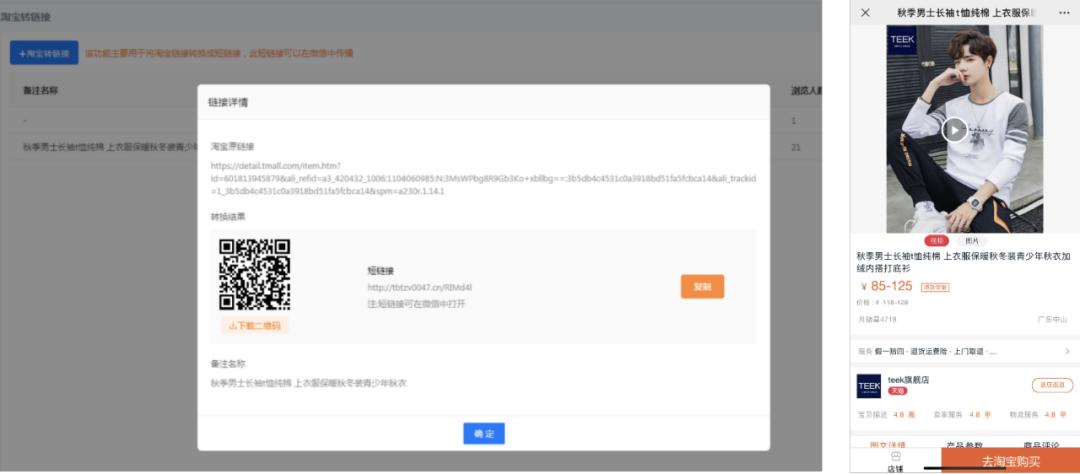Screen dimensions: 1080x474
Task: Click the 注:短链接可在微信中打开 note
Action: [416, 303]
